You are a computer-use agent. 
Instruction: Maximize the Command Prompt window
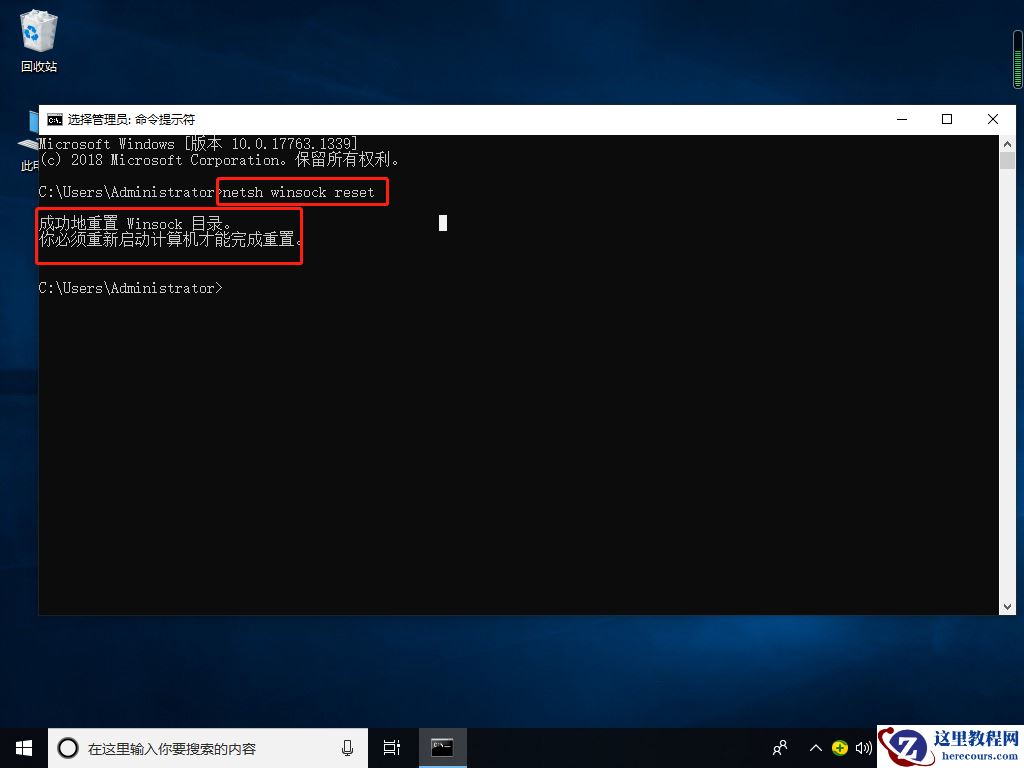click(947, 118)
